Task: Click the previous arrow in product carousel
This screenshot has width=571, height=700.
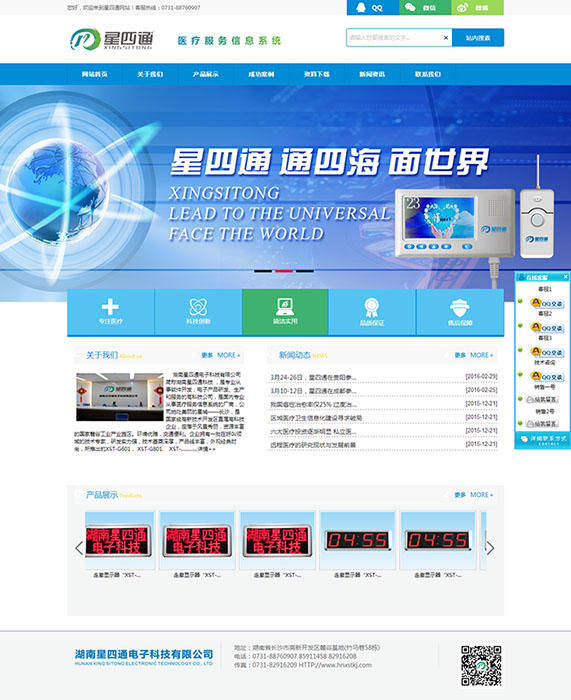Action: click(x=79, y=548)
